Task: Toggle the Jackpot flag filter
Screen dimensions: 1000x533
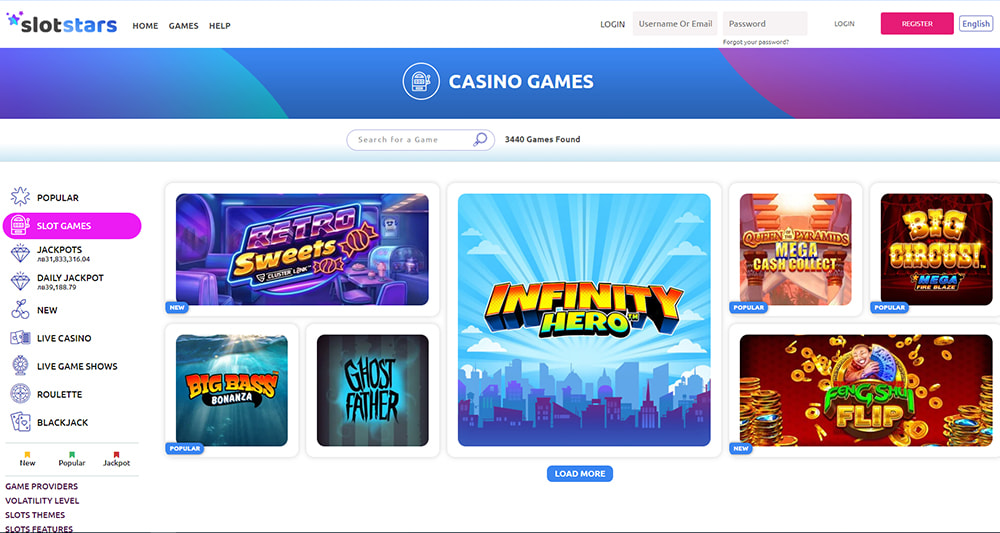Action: pos(116,459)
